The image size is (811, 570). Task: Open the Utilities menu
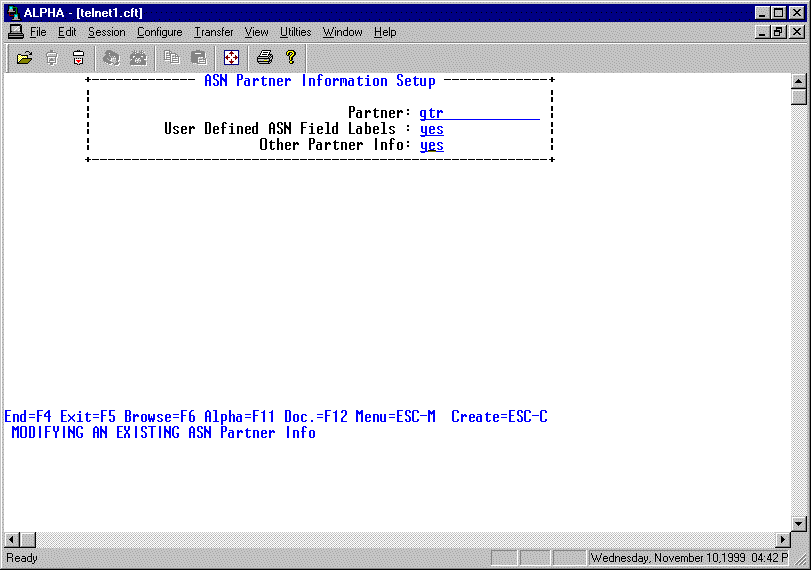point(295,32)
